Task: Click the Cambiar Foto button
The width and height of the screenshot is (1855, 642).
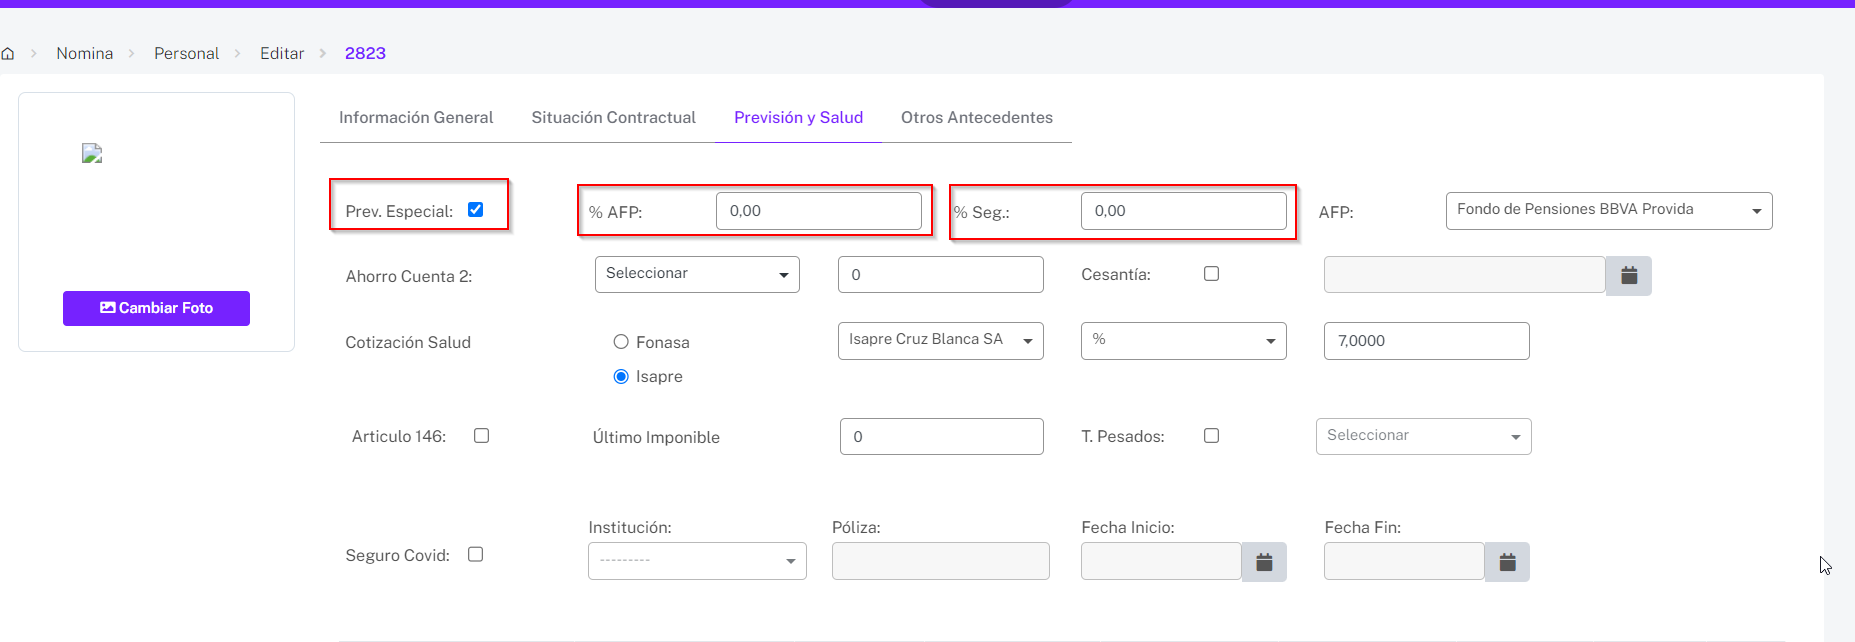Action: tap(156, 308)
